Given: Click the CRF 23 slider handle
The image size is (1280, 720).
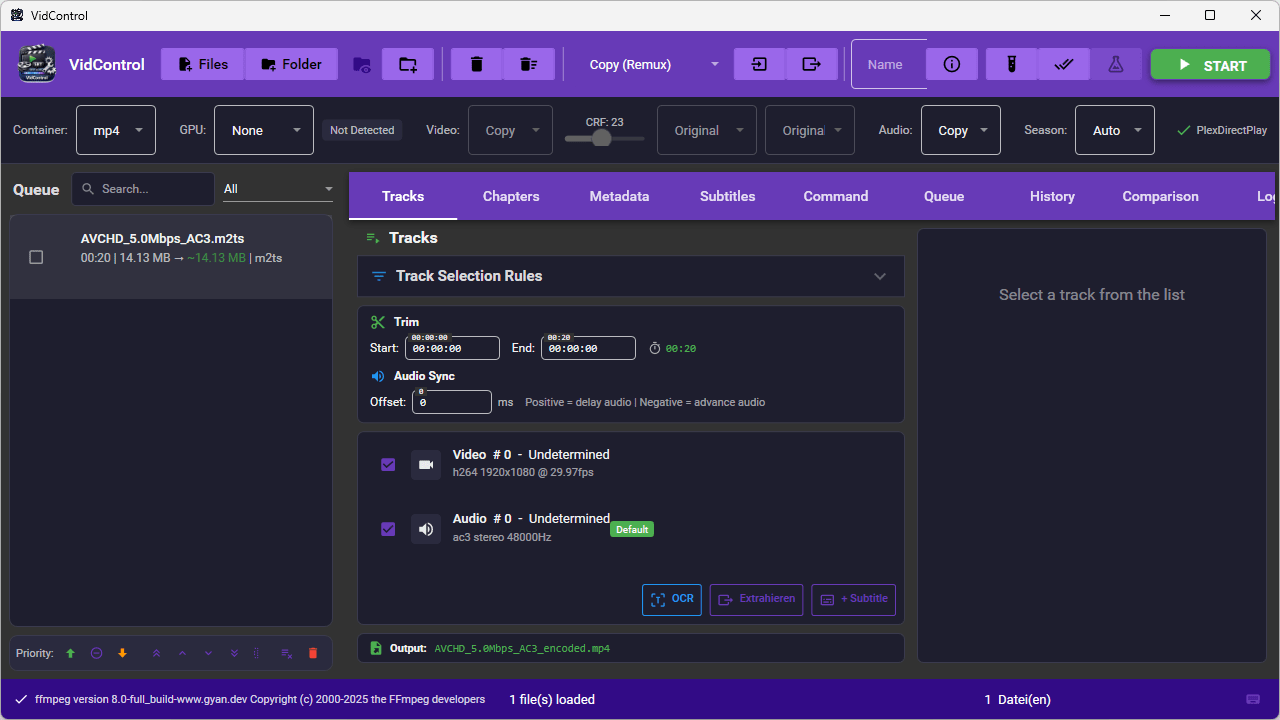Looking at the screenshot, I should pyautogui.click(x=601, y=138).
